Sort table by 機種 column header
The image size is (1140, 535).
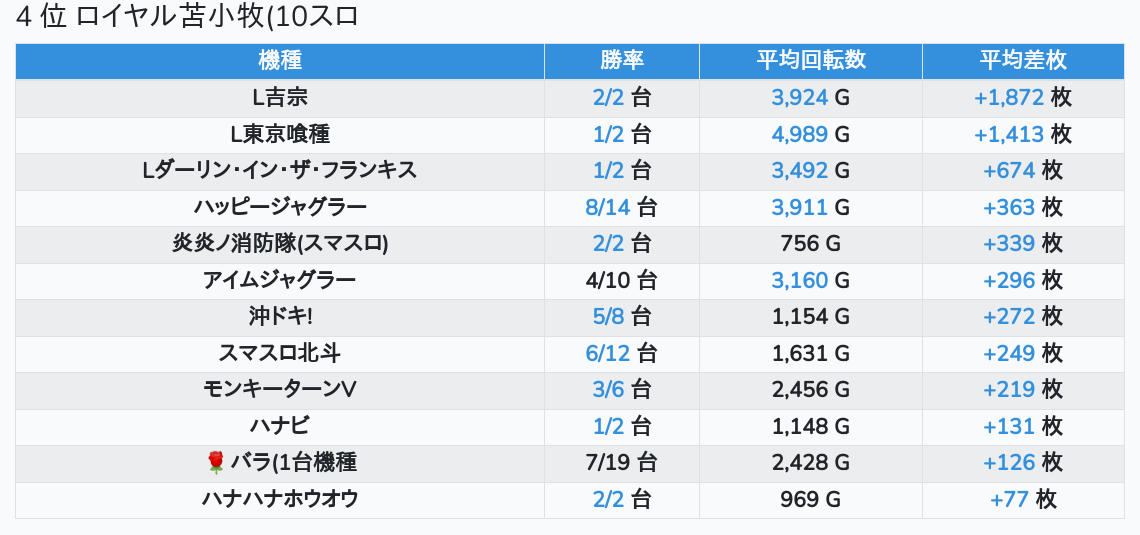click(x=280, y=61)
